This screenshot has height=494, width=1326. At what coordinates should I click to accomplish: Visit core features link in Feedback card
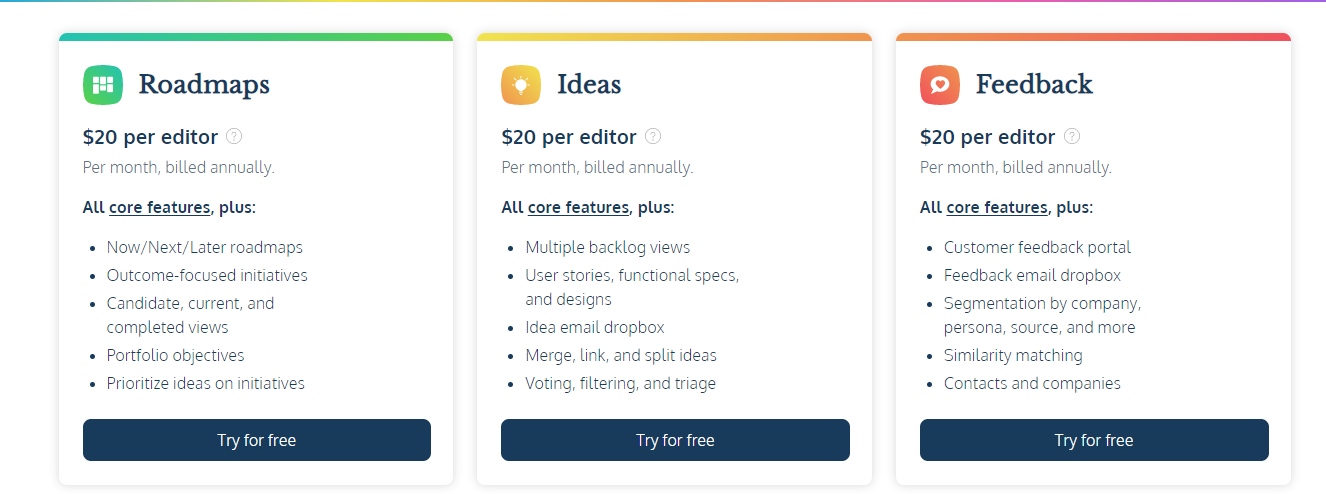tap(997, 208)
